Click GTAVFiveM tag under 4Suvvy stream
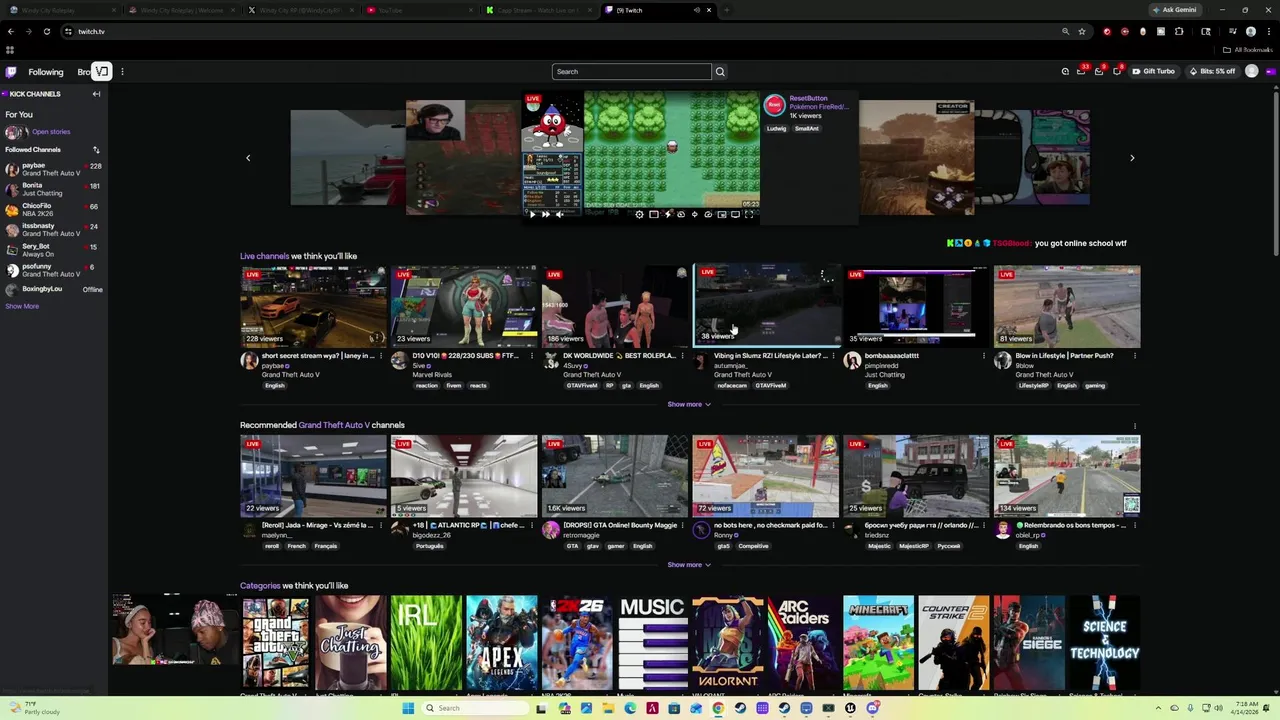1280x720 pixels. click(x=581, y=386)
